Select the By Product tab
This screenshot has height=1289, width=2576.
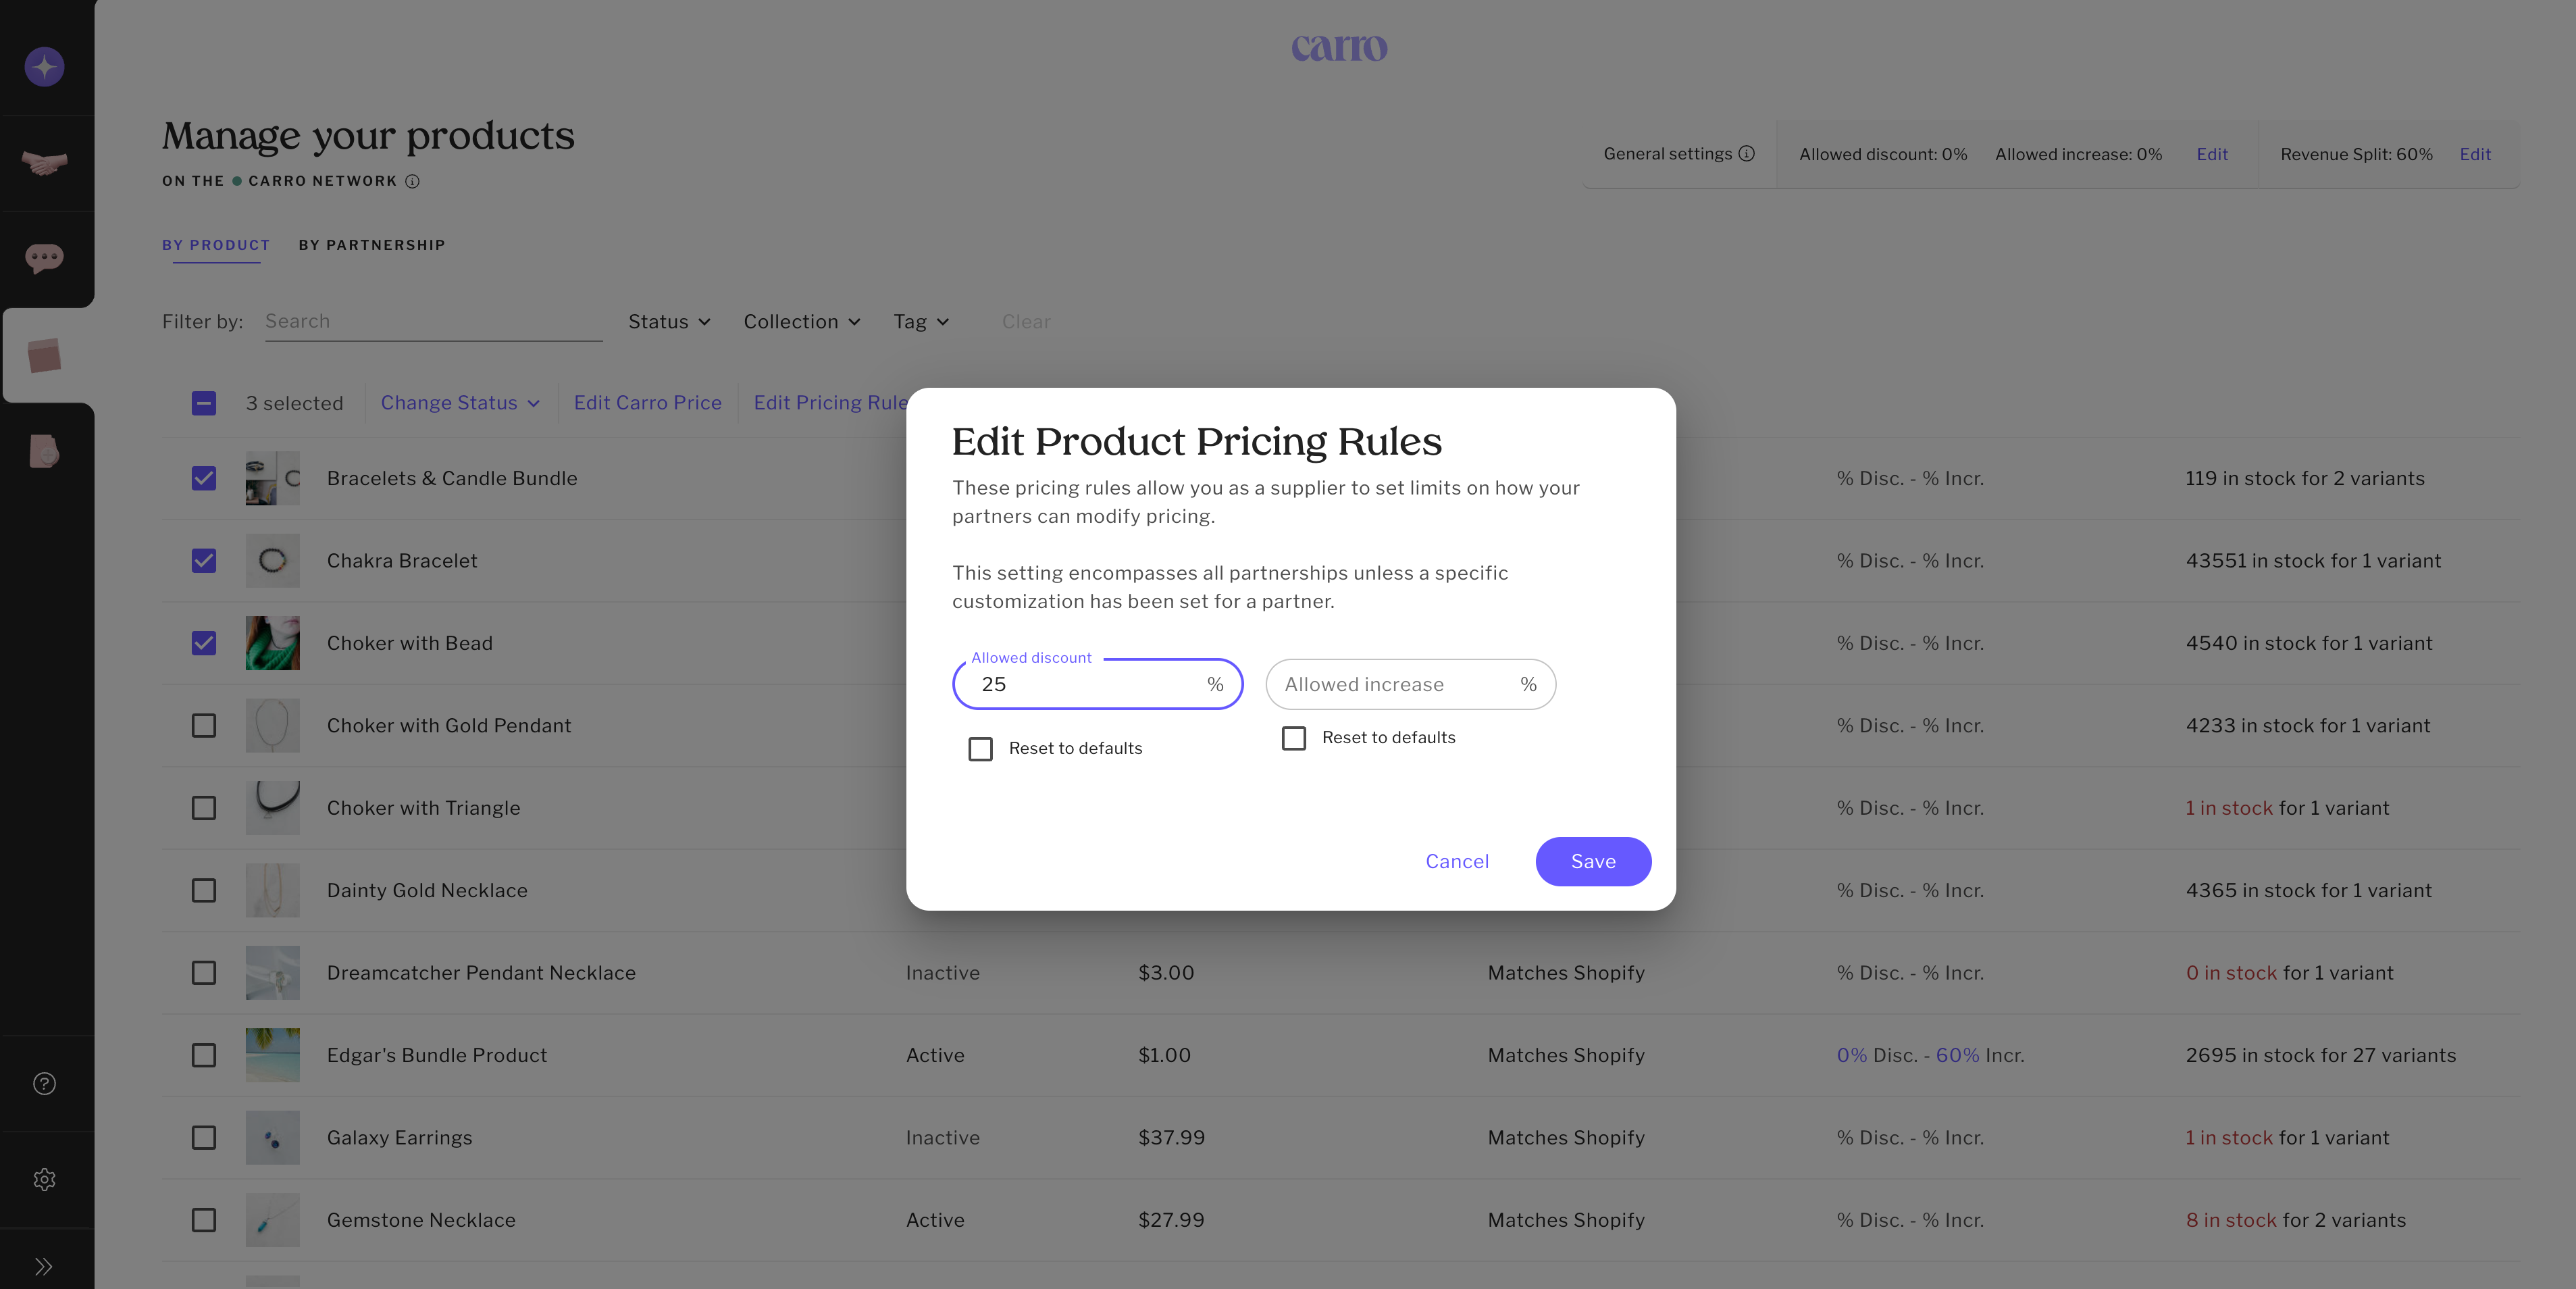[x=216, y=245]
